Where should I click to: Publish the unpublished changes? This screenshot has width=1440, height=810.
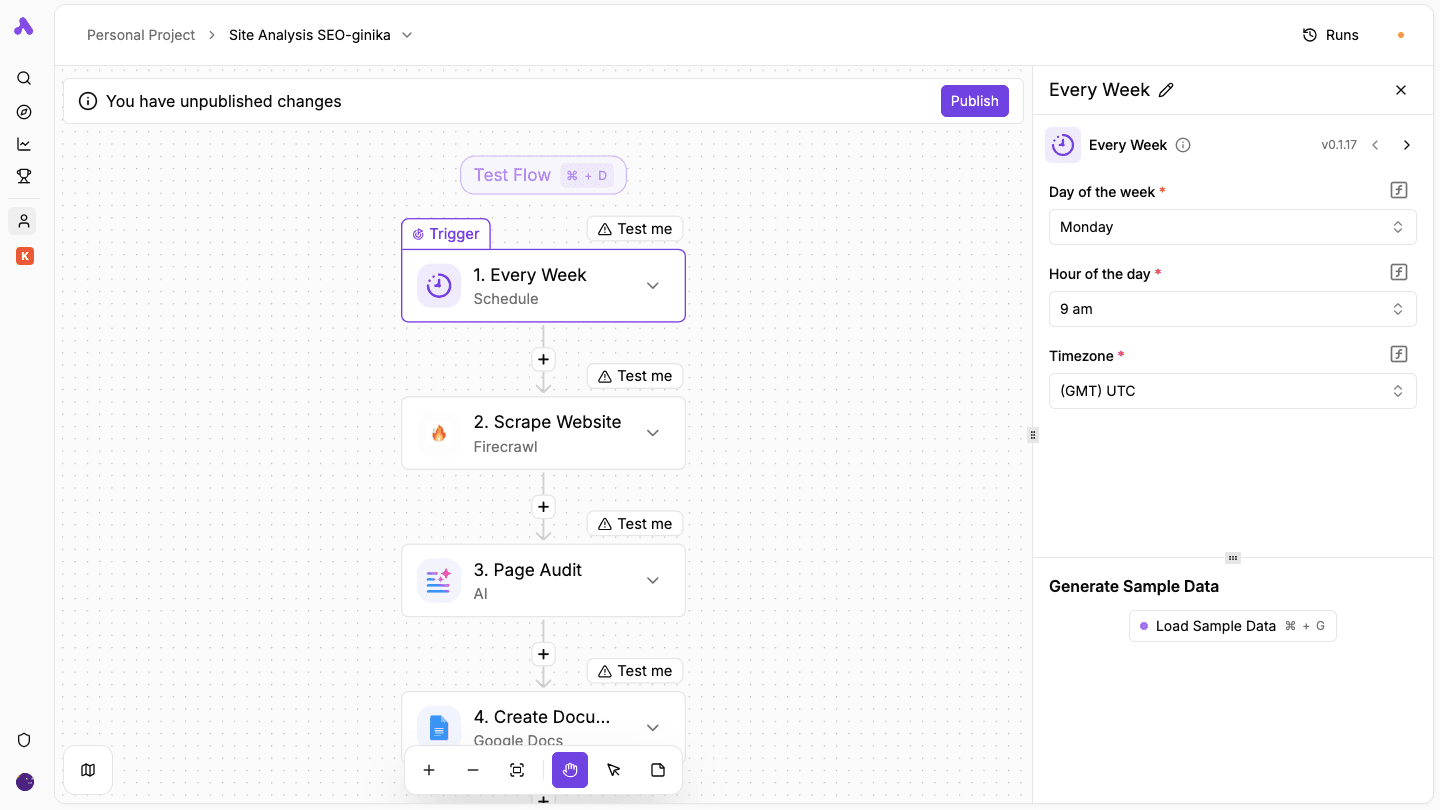[x=974, y=101]
